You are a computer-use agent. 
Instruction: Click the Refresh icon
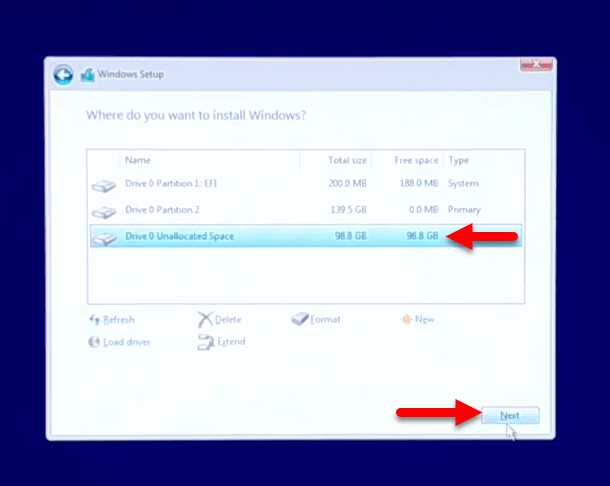(95, 319)
